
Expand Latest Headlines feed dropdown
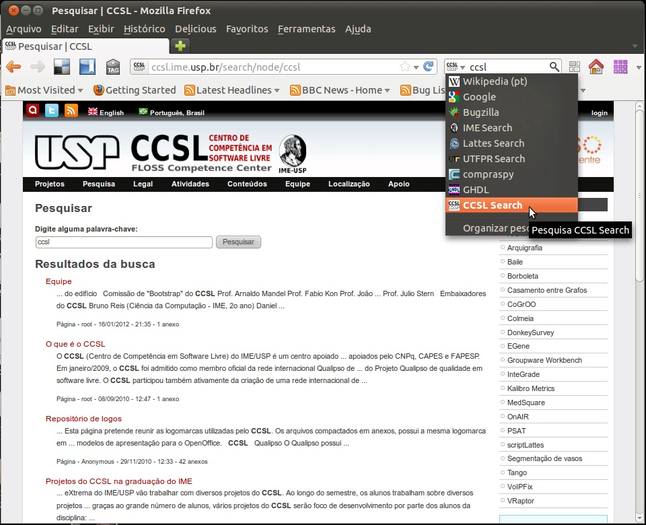pos(232,90)
